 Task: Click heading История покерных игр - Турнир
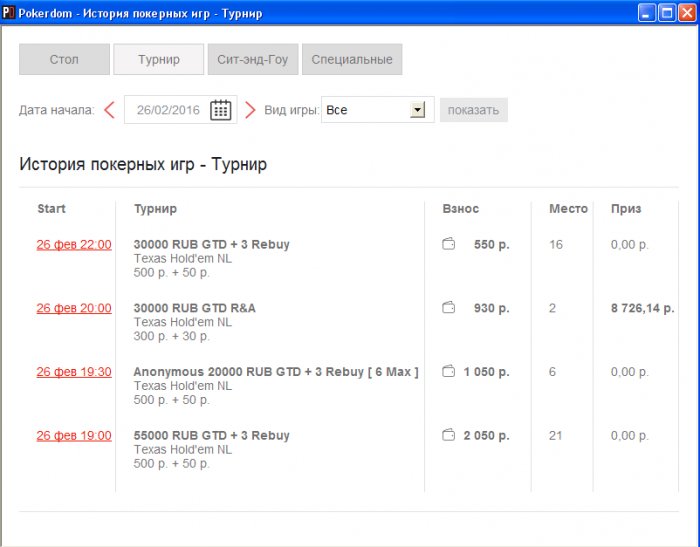[x=143, y=164]
